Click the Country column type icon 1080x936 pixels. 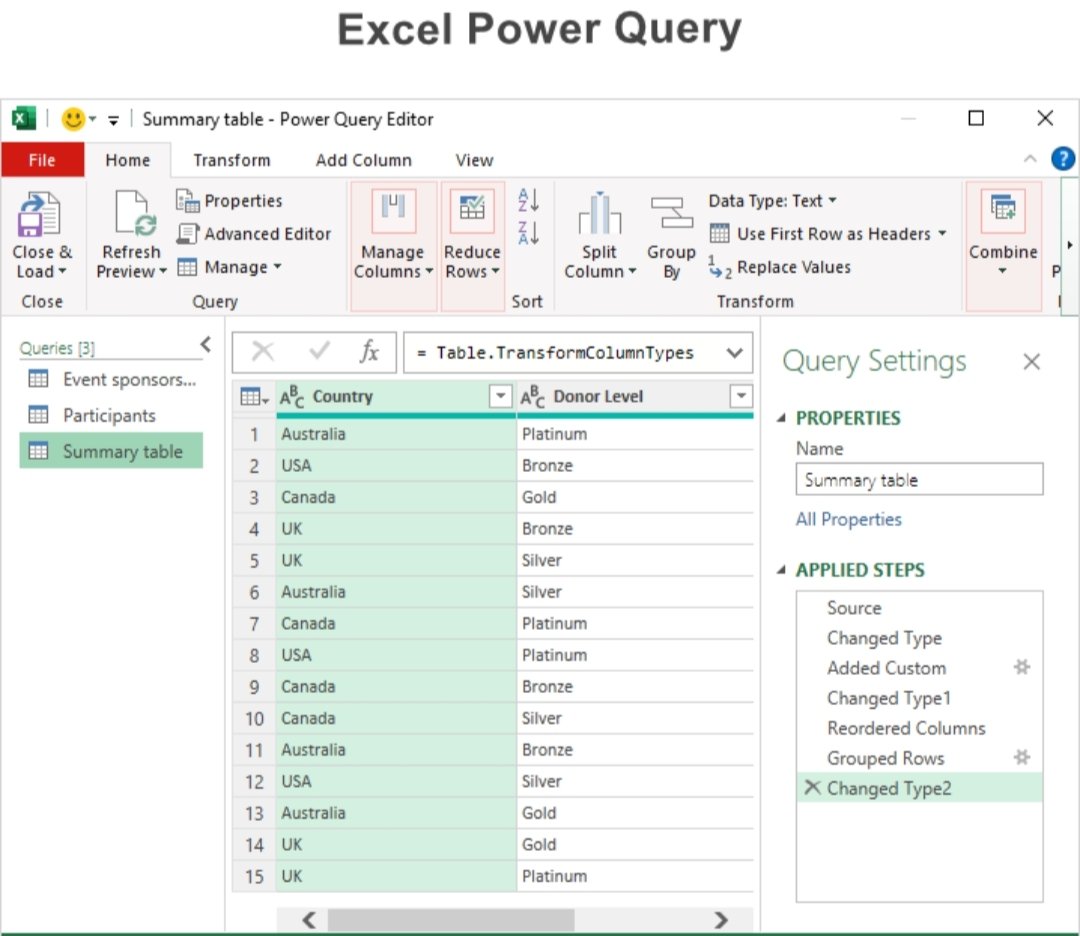click(292, 397)
